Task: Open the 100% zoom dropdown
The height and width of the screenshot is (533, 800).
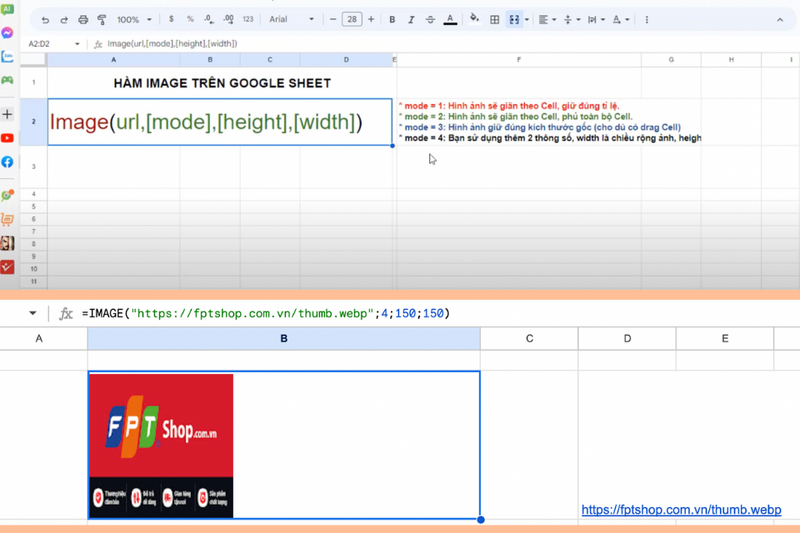Action: [134, 20]
